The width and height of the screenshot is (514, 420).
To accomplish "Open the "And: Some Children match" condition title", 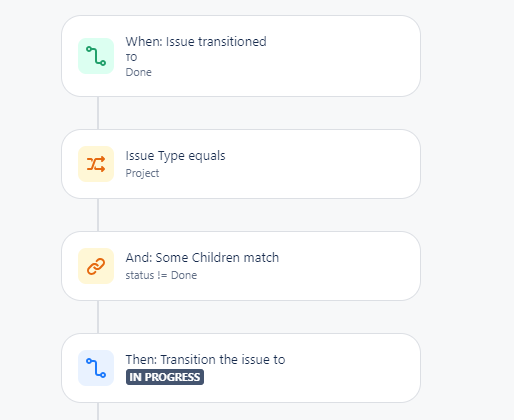I will tap(202, 258).
